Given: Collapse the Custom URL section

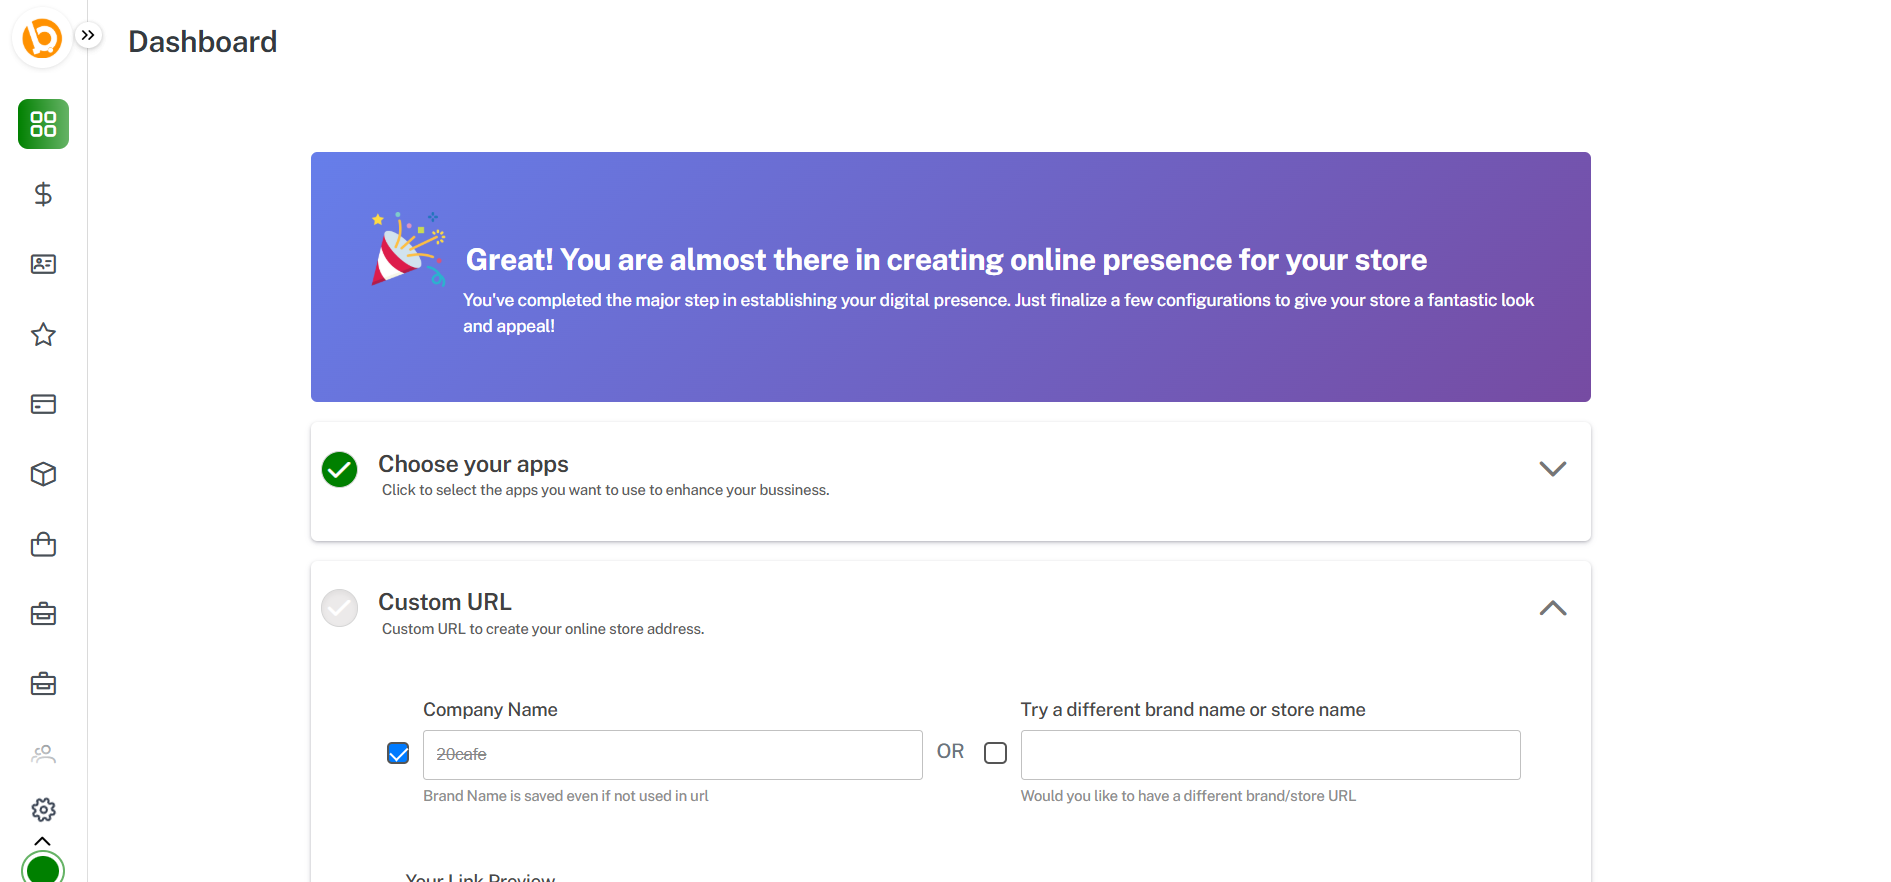Looking at the screenshot, I should click(1552, 608).
